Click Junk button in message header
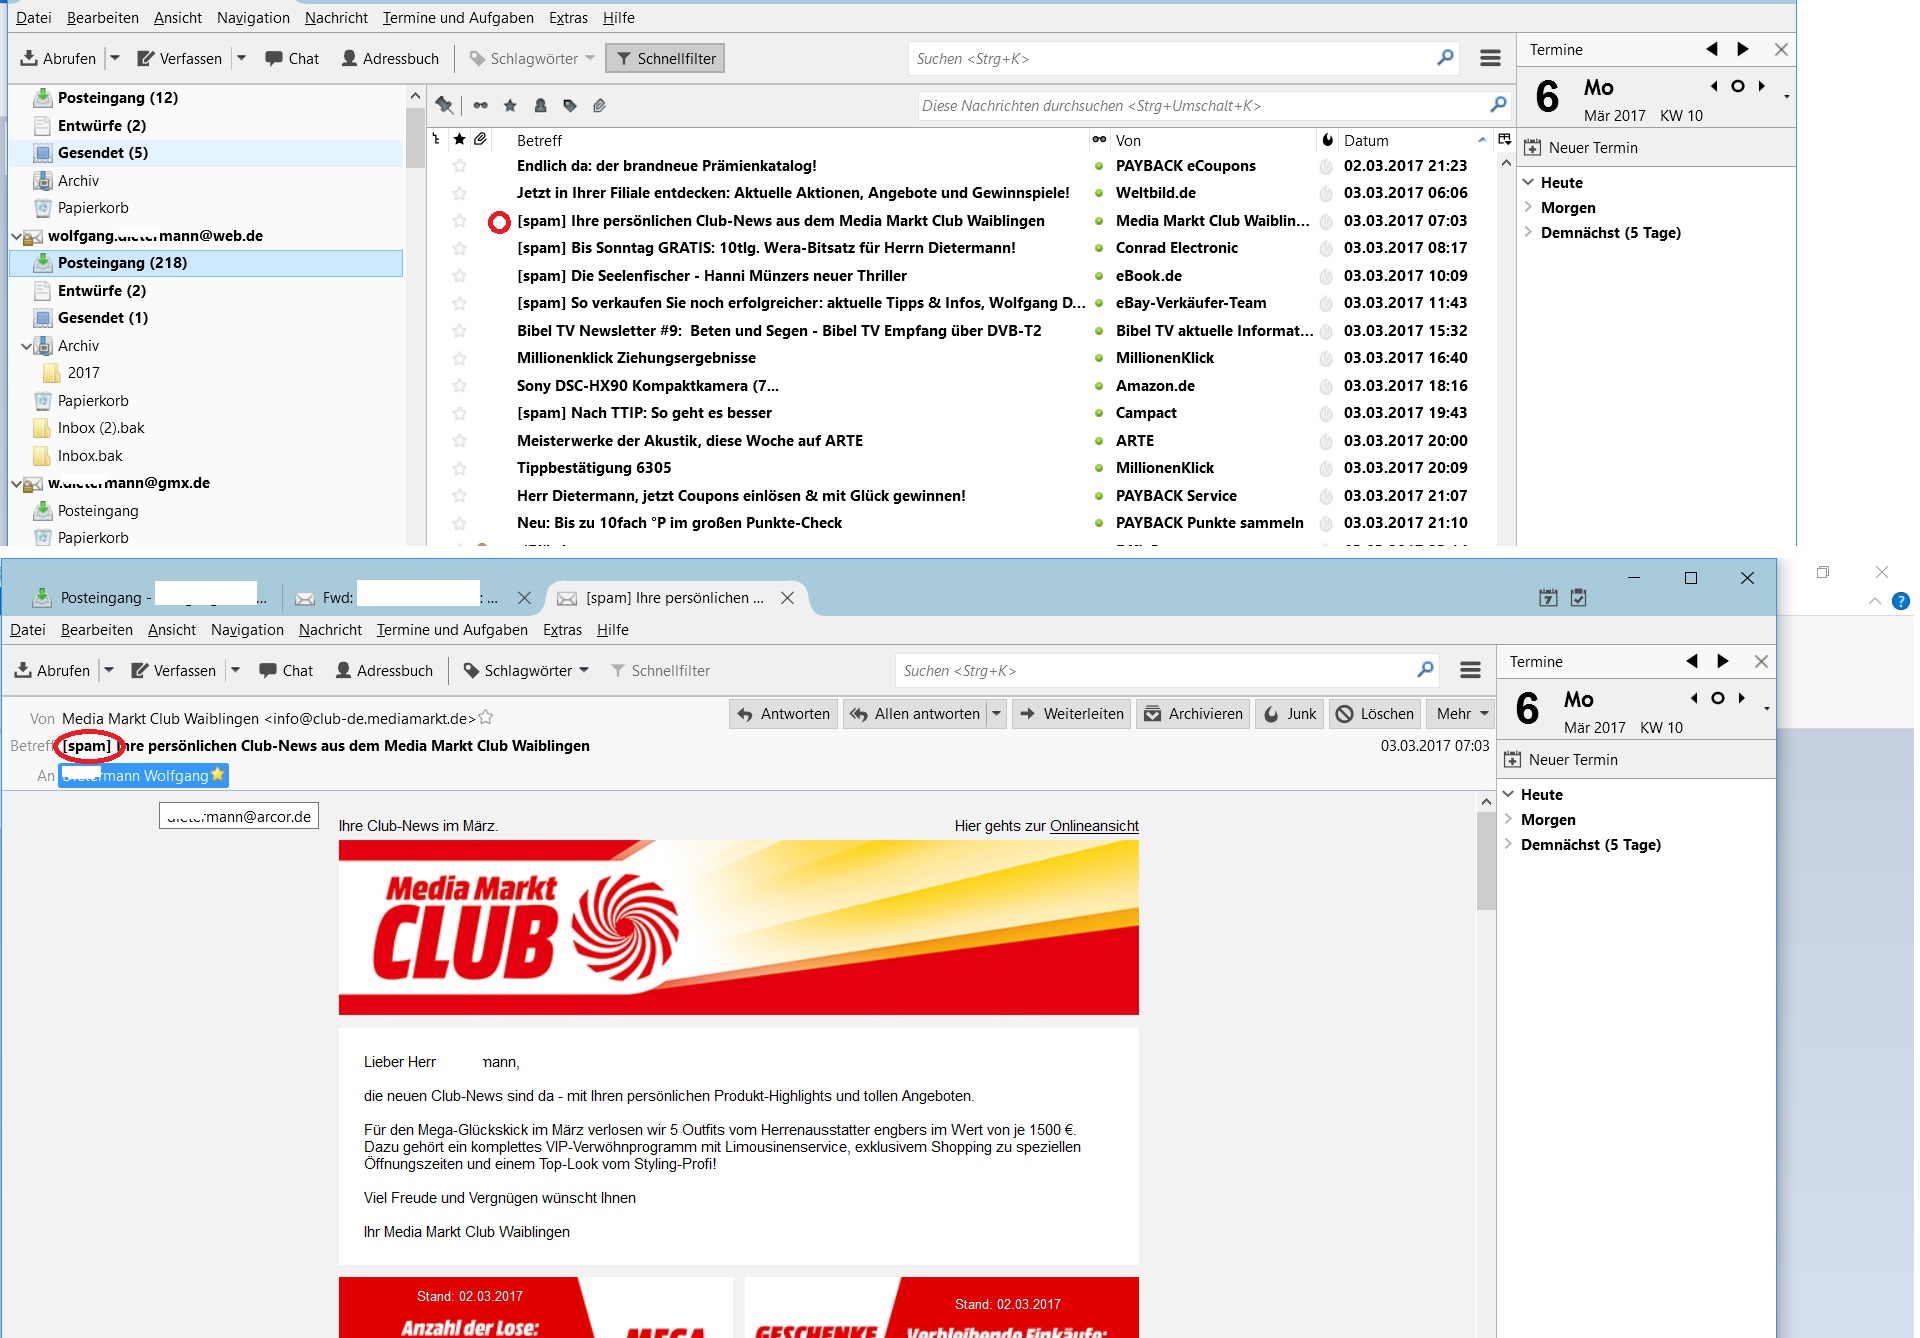This screenshot has height=1338, width=1920. pyautogui.click(x=1290, y=713)
